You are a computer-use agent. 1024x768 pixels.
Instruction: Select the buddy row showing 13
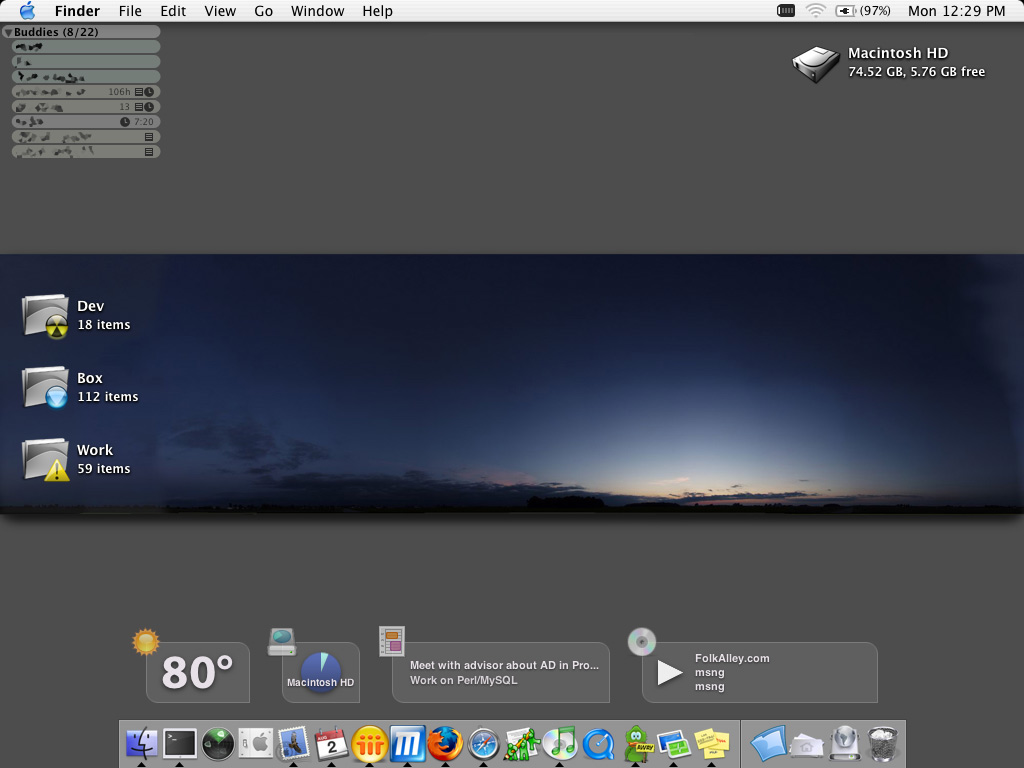coord(86,107)
